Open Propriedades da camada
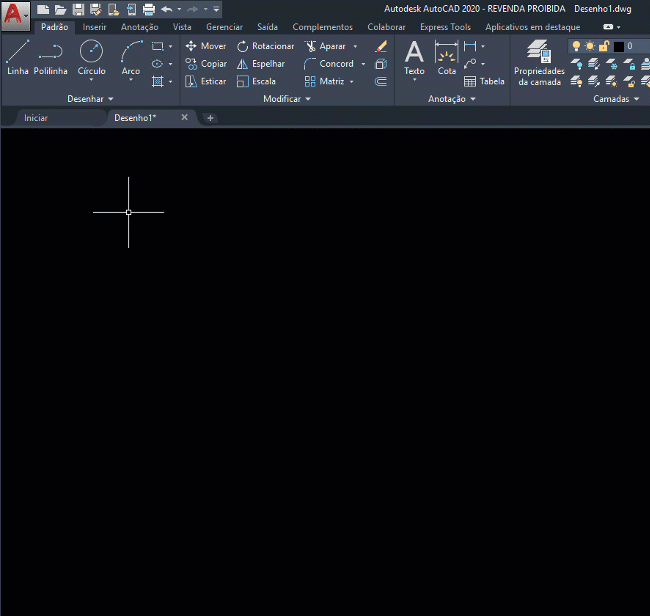Screen dimensions: 650x616 point(539,63)
